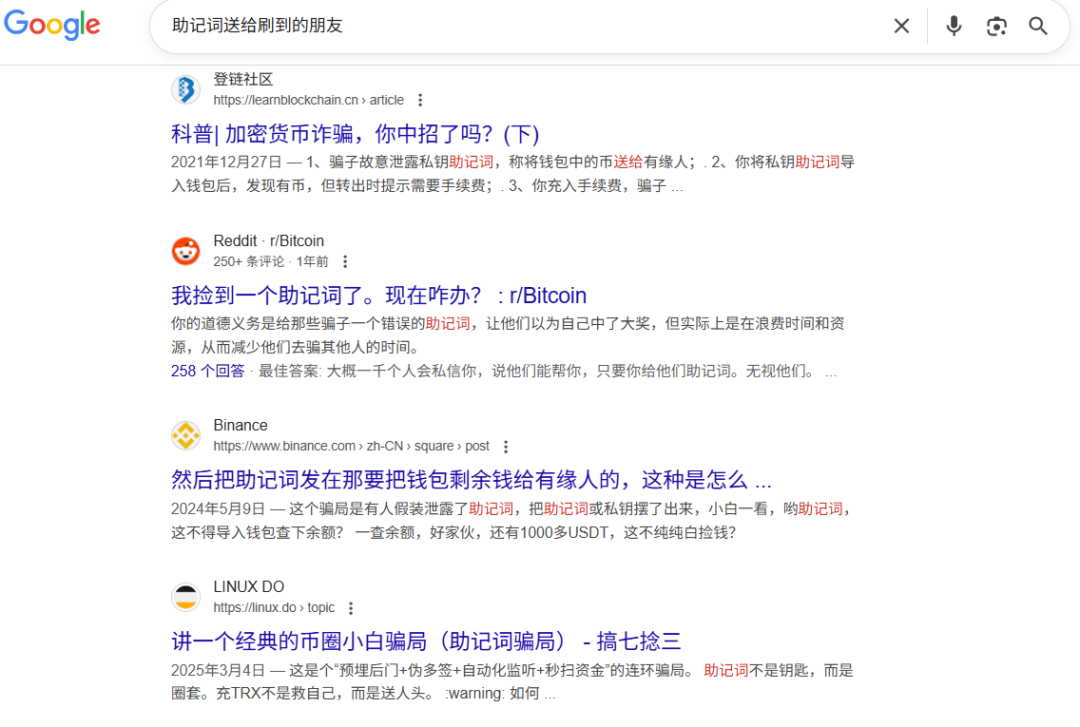This screenshot has width=1080, height=727.
Task: Start voice search with the microphone icon
Action: pos(953,26)
